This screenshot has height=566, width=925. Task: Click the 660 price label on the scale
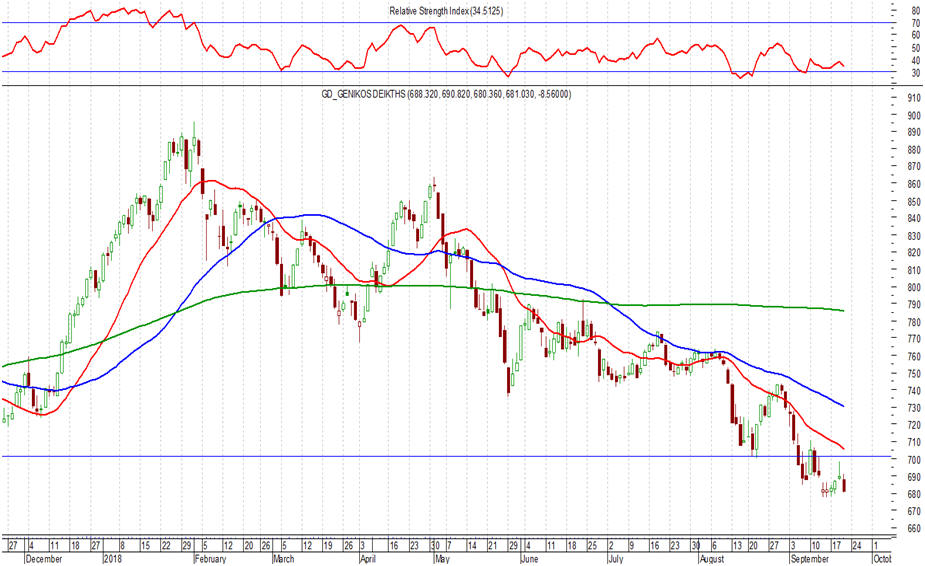coord(914,528)
